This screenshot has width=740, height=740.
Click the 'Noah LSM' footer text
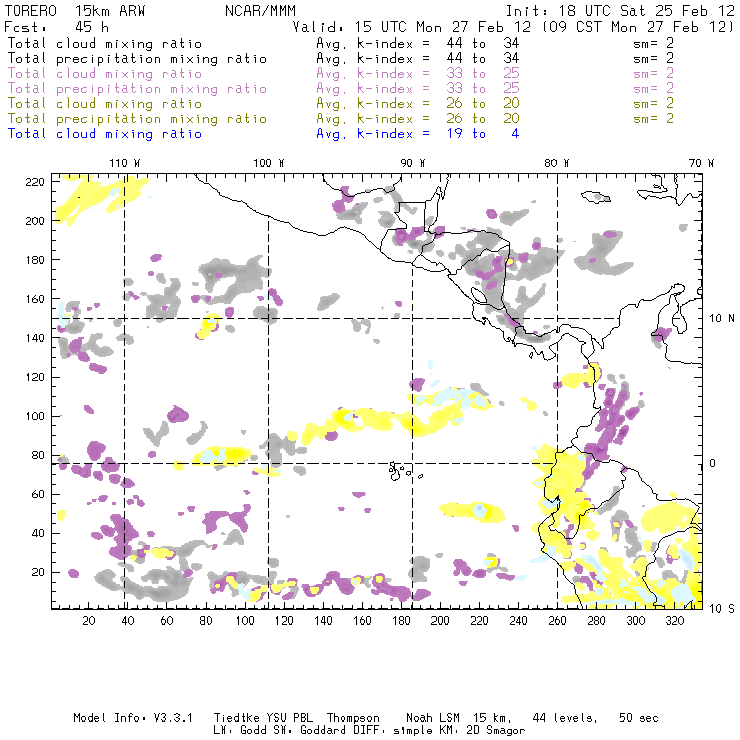pyautogui.click(x=433, y=718)
